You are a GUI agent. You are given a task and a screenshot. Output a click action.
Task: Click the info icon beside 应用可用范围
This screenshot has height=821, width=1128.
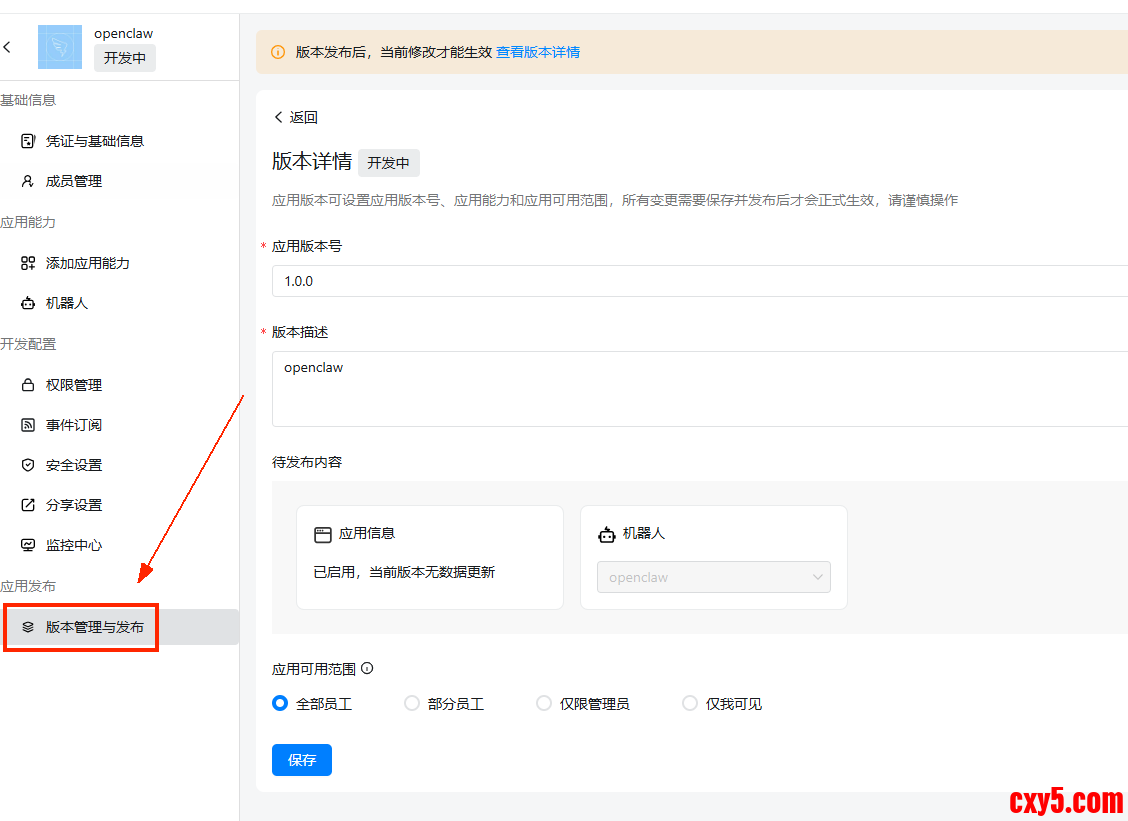367,669
